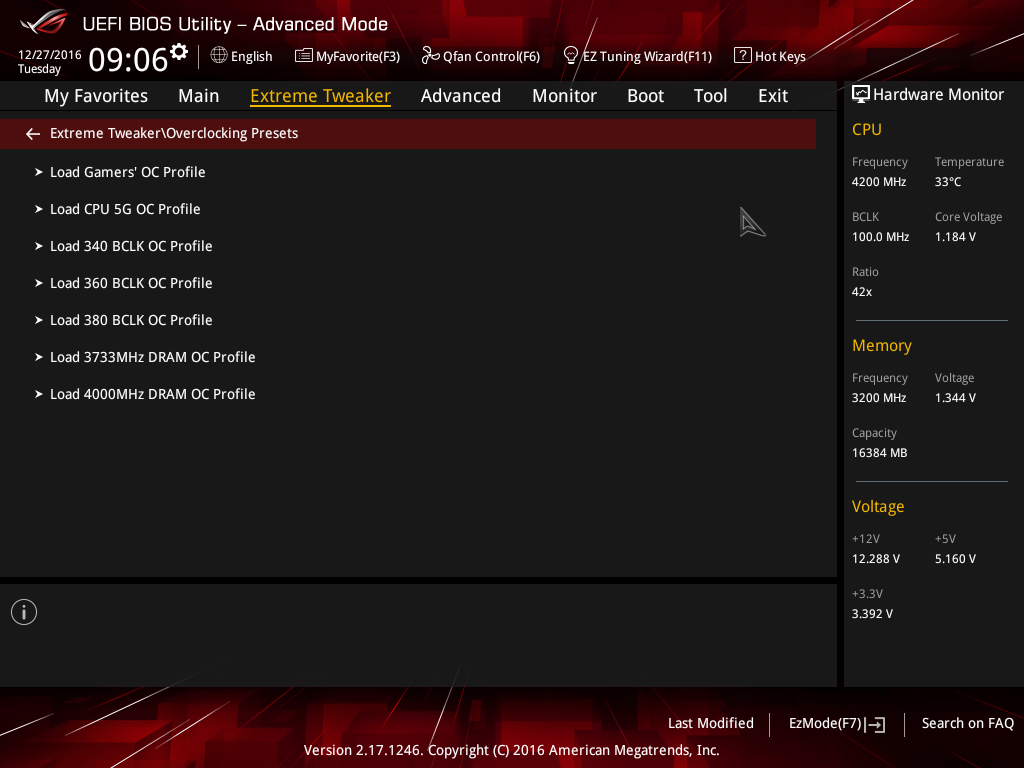The width and height of the screenshot is (1024, 768).
Task: Click the 12/27/2016 date text
Action: (x=50, y=55)
